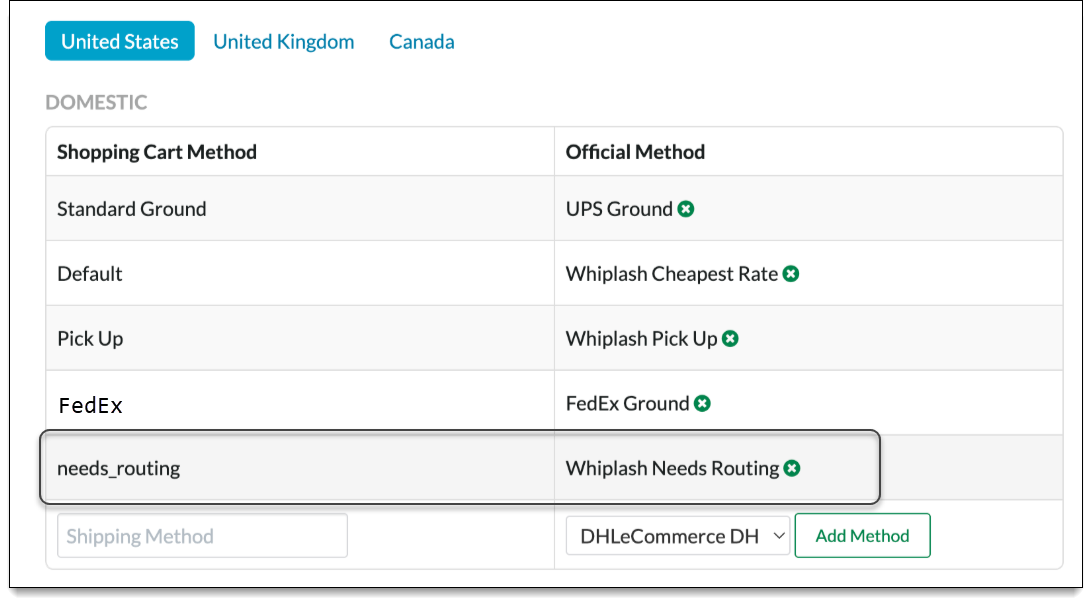The image size is (1092, 606).
Task: Switch to the United Kingdom tab
Action: click(283, 41)
